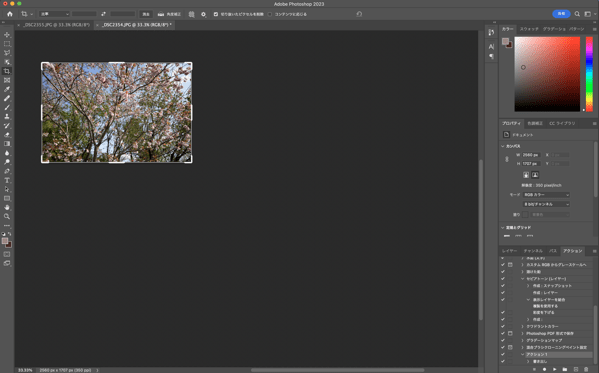The height and width of the screenshot is (373, 599).
Task: Open the RGB カラー mode dropdown
Action: click(546, 195)
